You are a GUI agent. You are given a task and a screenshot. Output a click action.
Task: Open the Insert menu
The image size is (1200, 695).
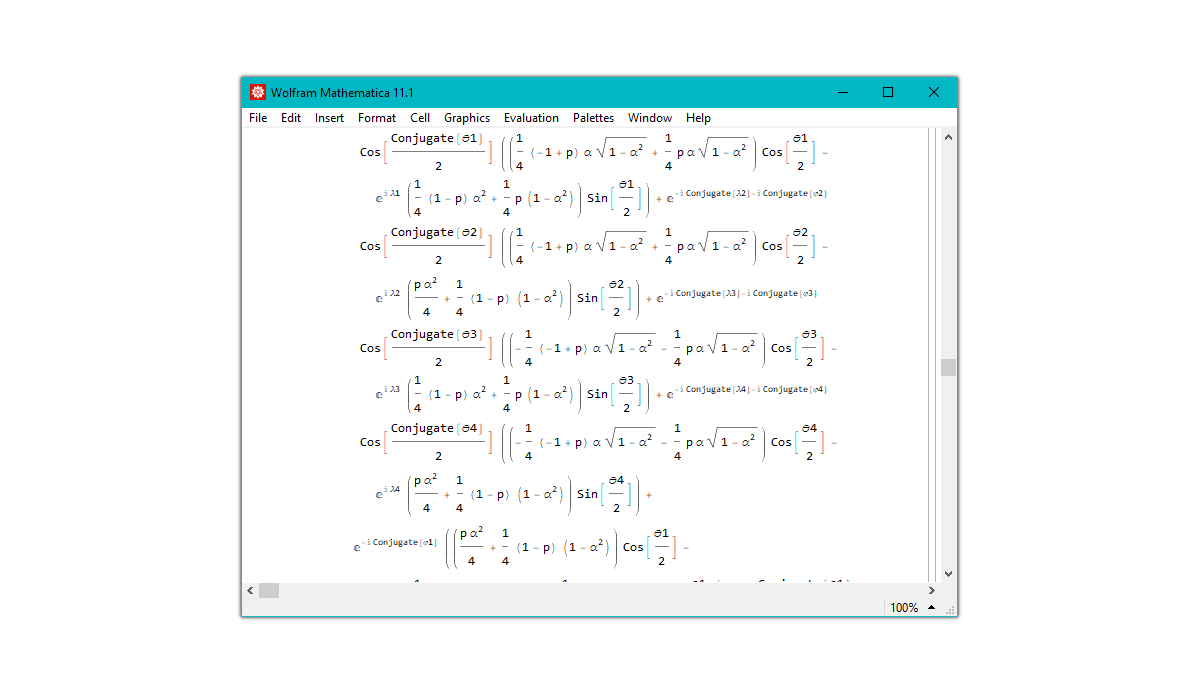click(329, 118)
